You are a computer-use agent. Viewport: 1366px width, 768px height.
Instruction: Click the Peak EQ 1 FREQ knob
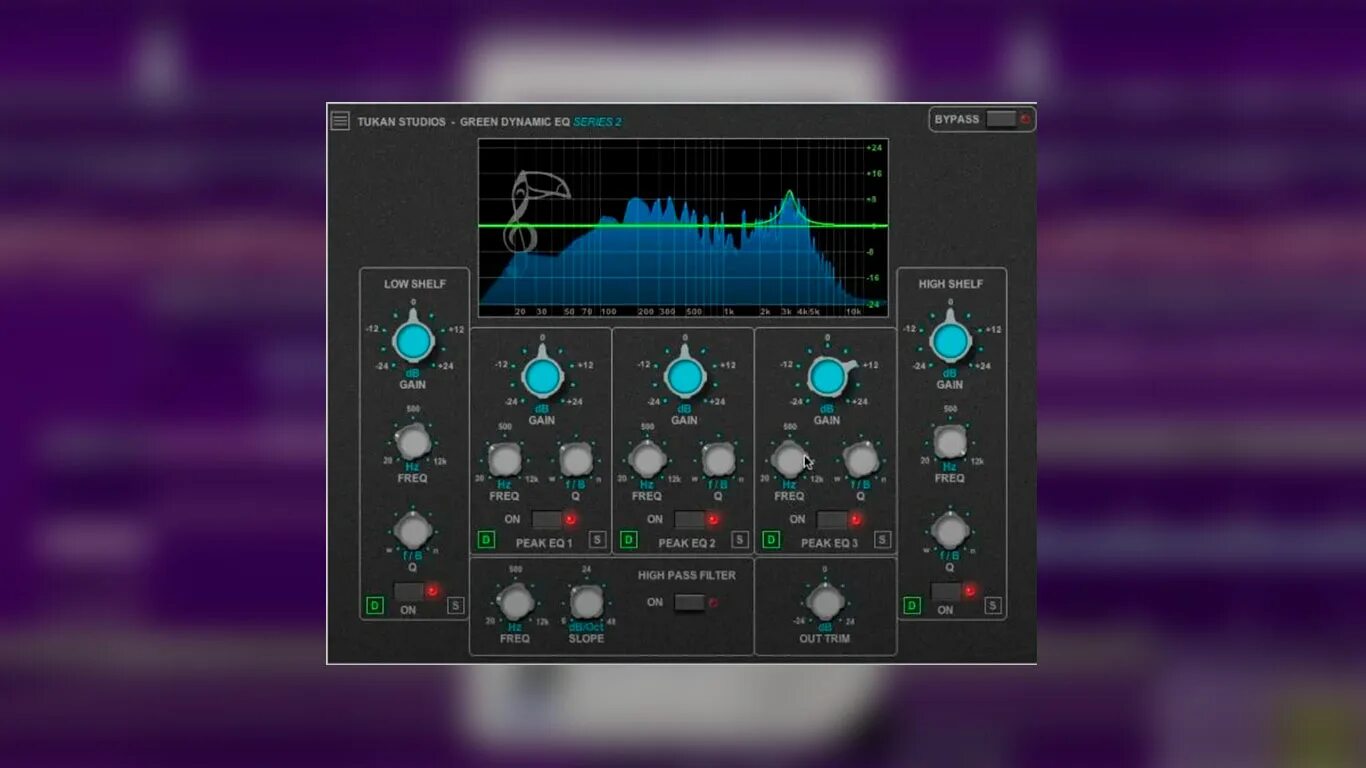[505, 460]
